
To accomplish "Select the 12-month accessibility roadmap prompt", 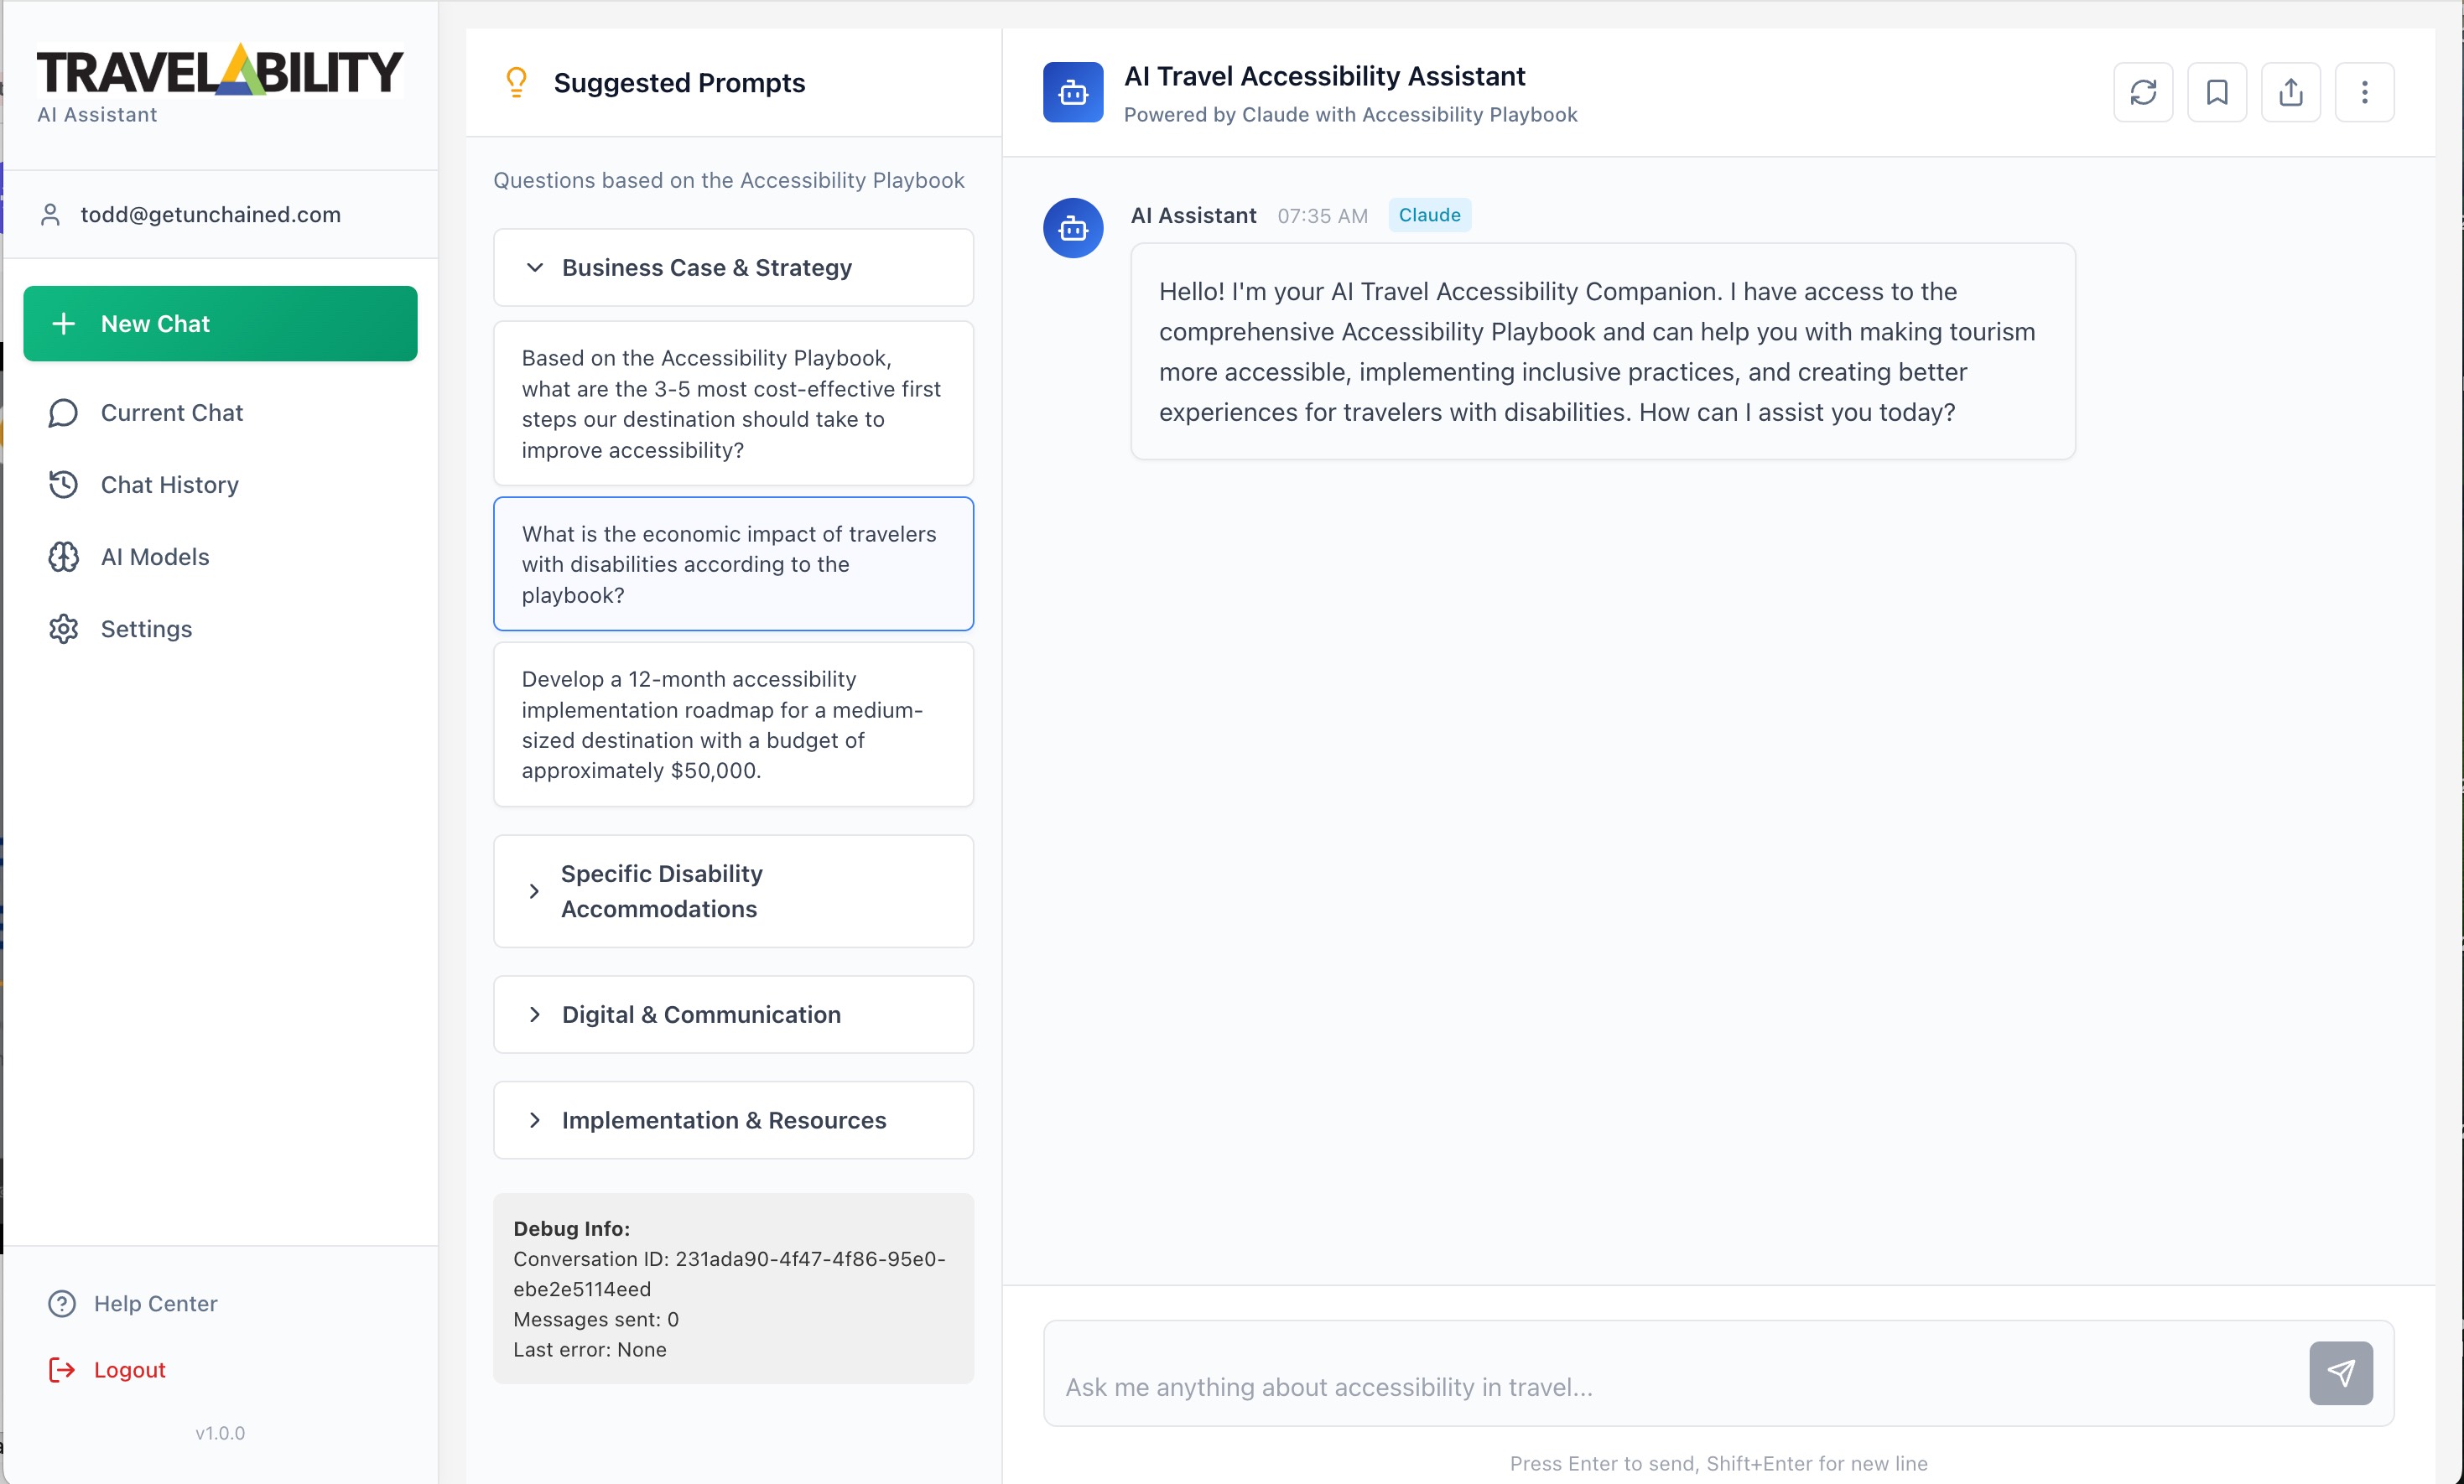I will (733, 725).
